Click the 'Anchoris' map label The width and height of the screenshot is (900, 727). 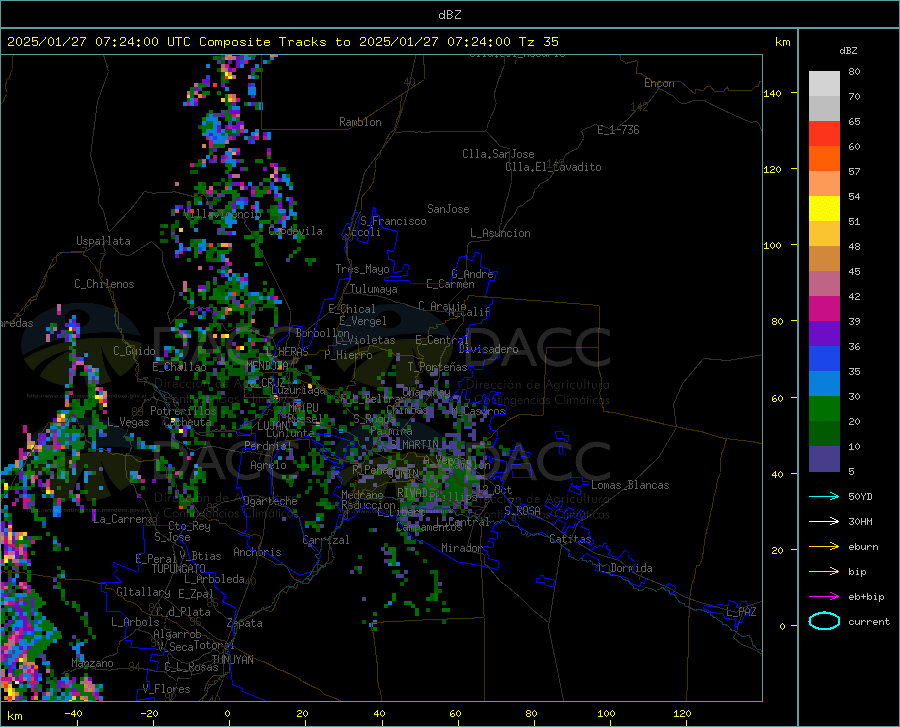tap(257, 552)
